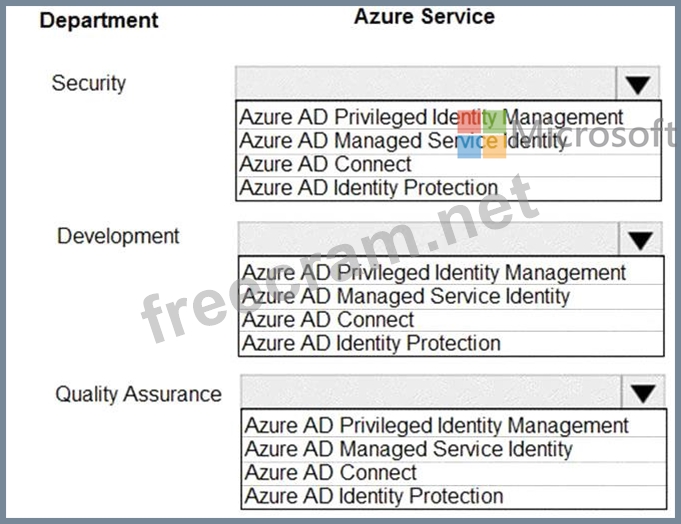The width and height of the screenshot is (681, 524).
Task: Choose Azure AD Connect for Quality Assurance
Action: coord(331,472)
